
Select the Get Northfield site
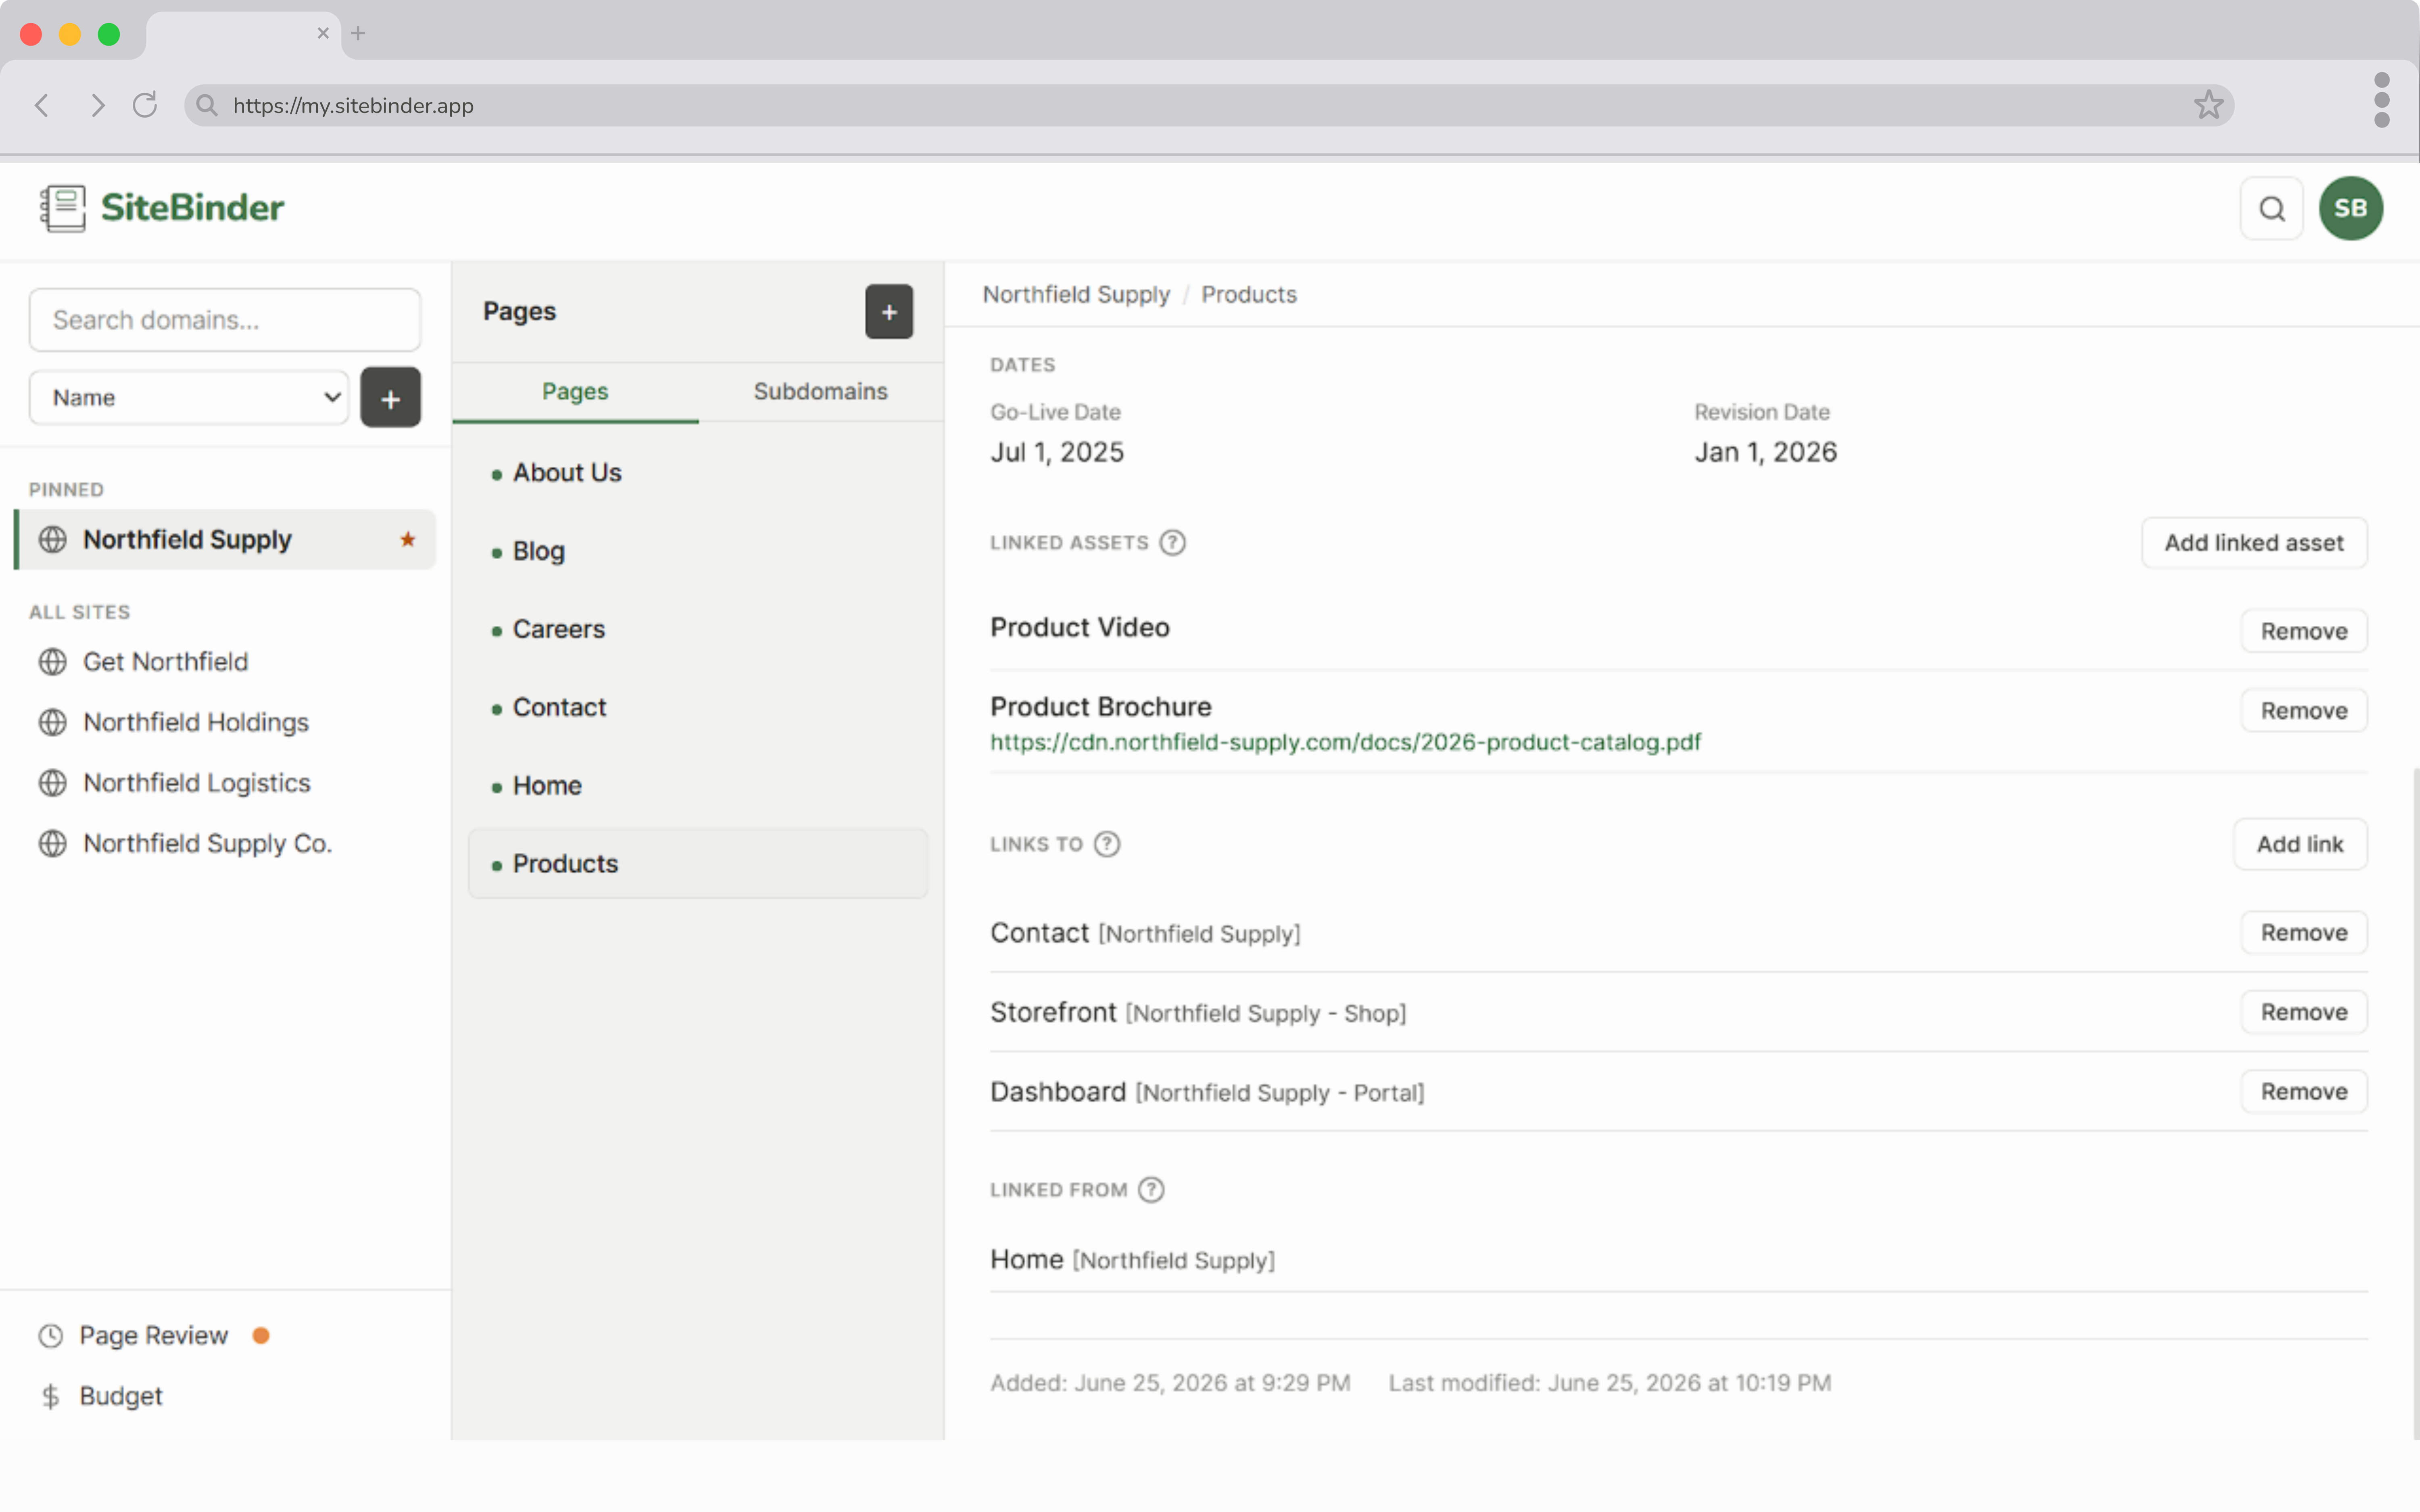226,662
